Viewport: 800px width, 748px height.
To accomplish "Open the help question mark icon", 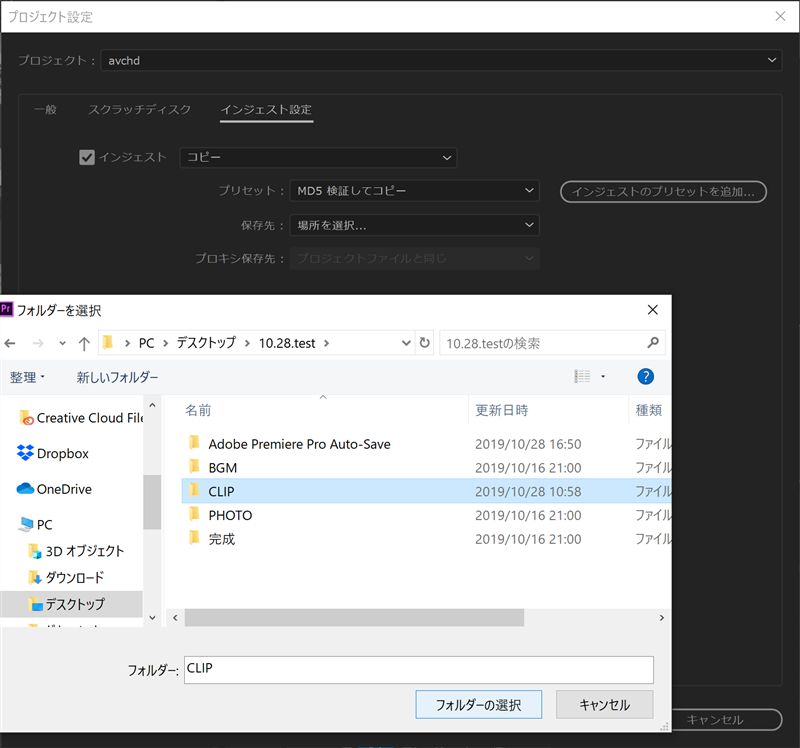I will coord(645,377).
